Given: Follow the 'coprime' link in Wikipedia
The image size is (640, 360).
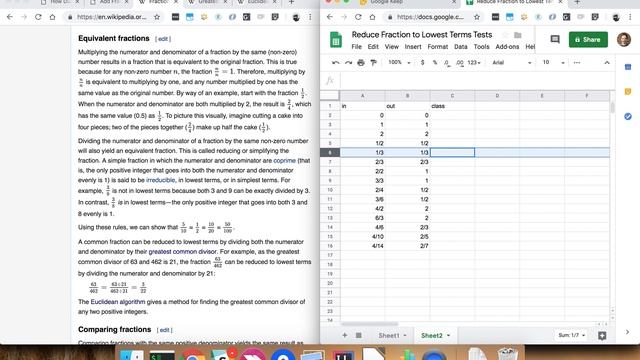Looking at the screenshot, I should pos(284,160).
